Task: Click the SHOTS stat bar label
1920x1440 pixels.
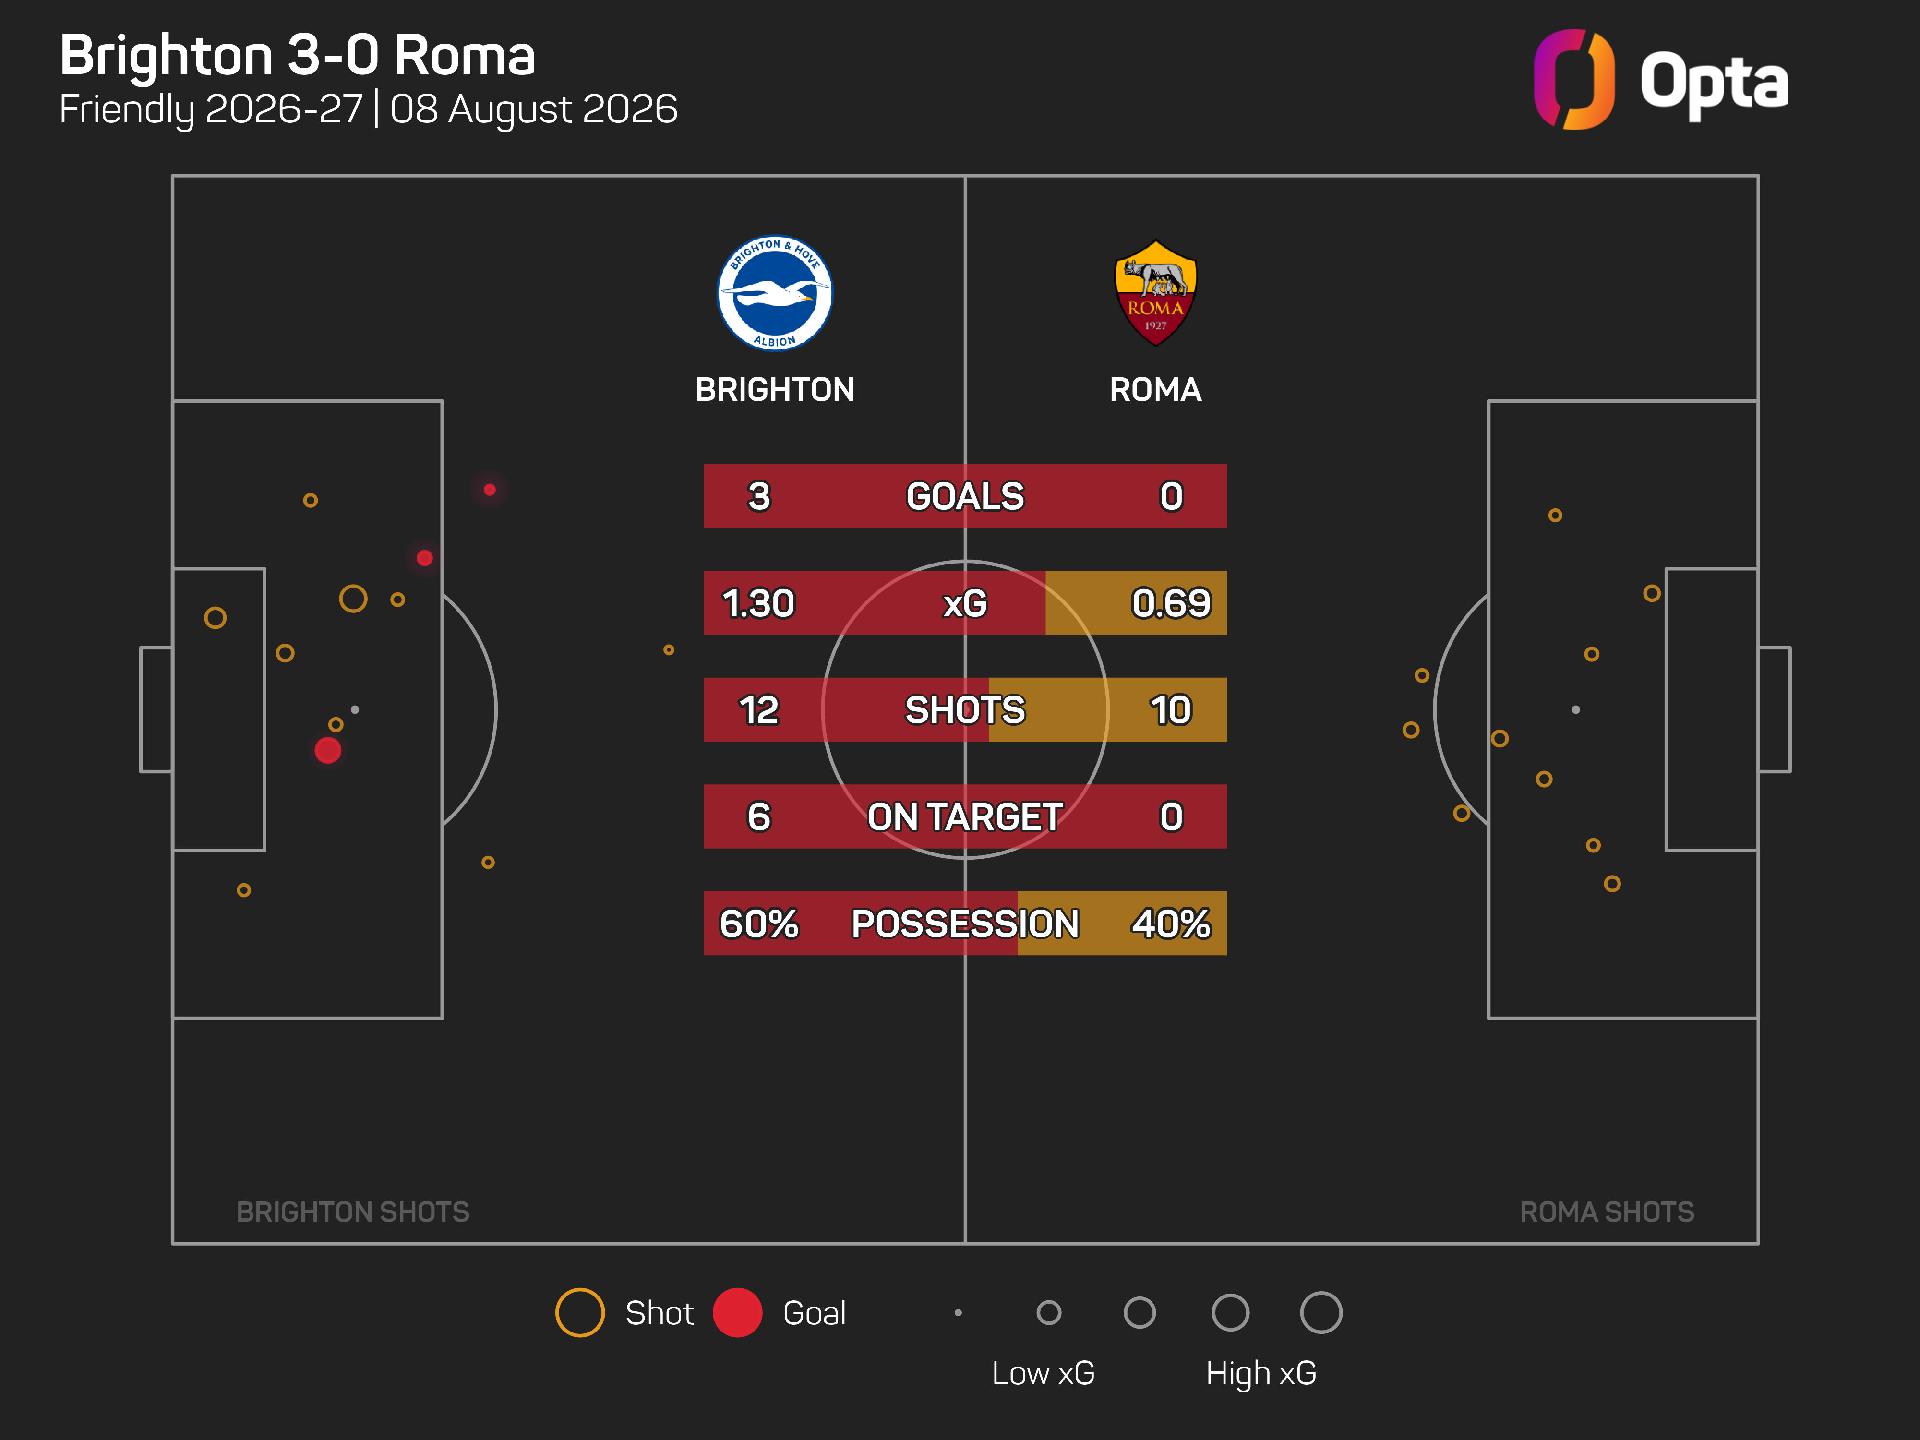Action: 965,710
